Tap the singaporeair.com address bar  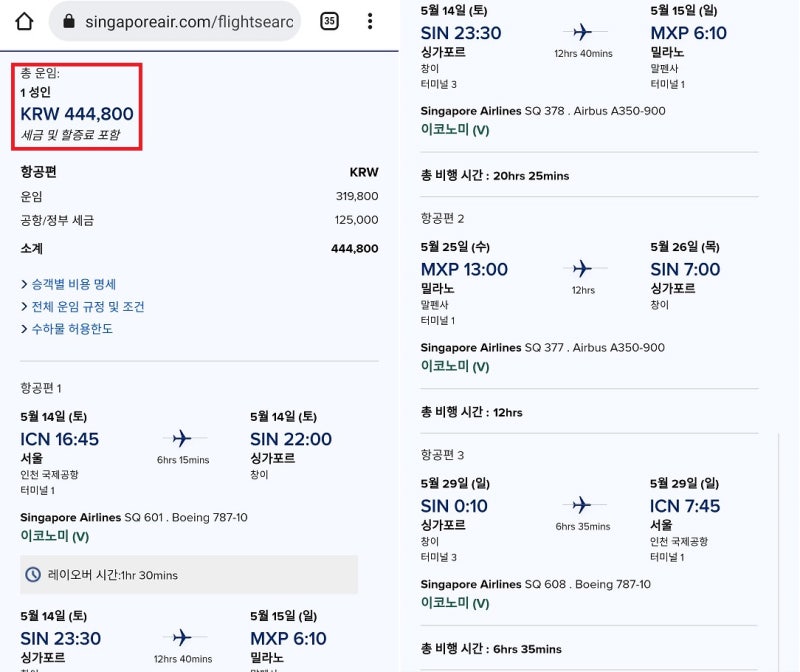click(x=188, y=21)
